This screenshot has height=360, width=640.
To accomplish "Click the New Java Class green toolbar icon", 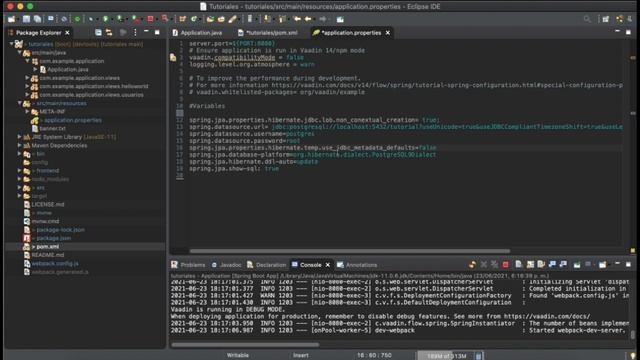I will [194, 19].
